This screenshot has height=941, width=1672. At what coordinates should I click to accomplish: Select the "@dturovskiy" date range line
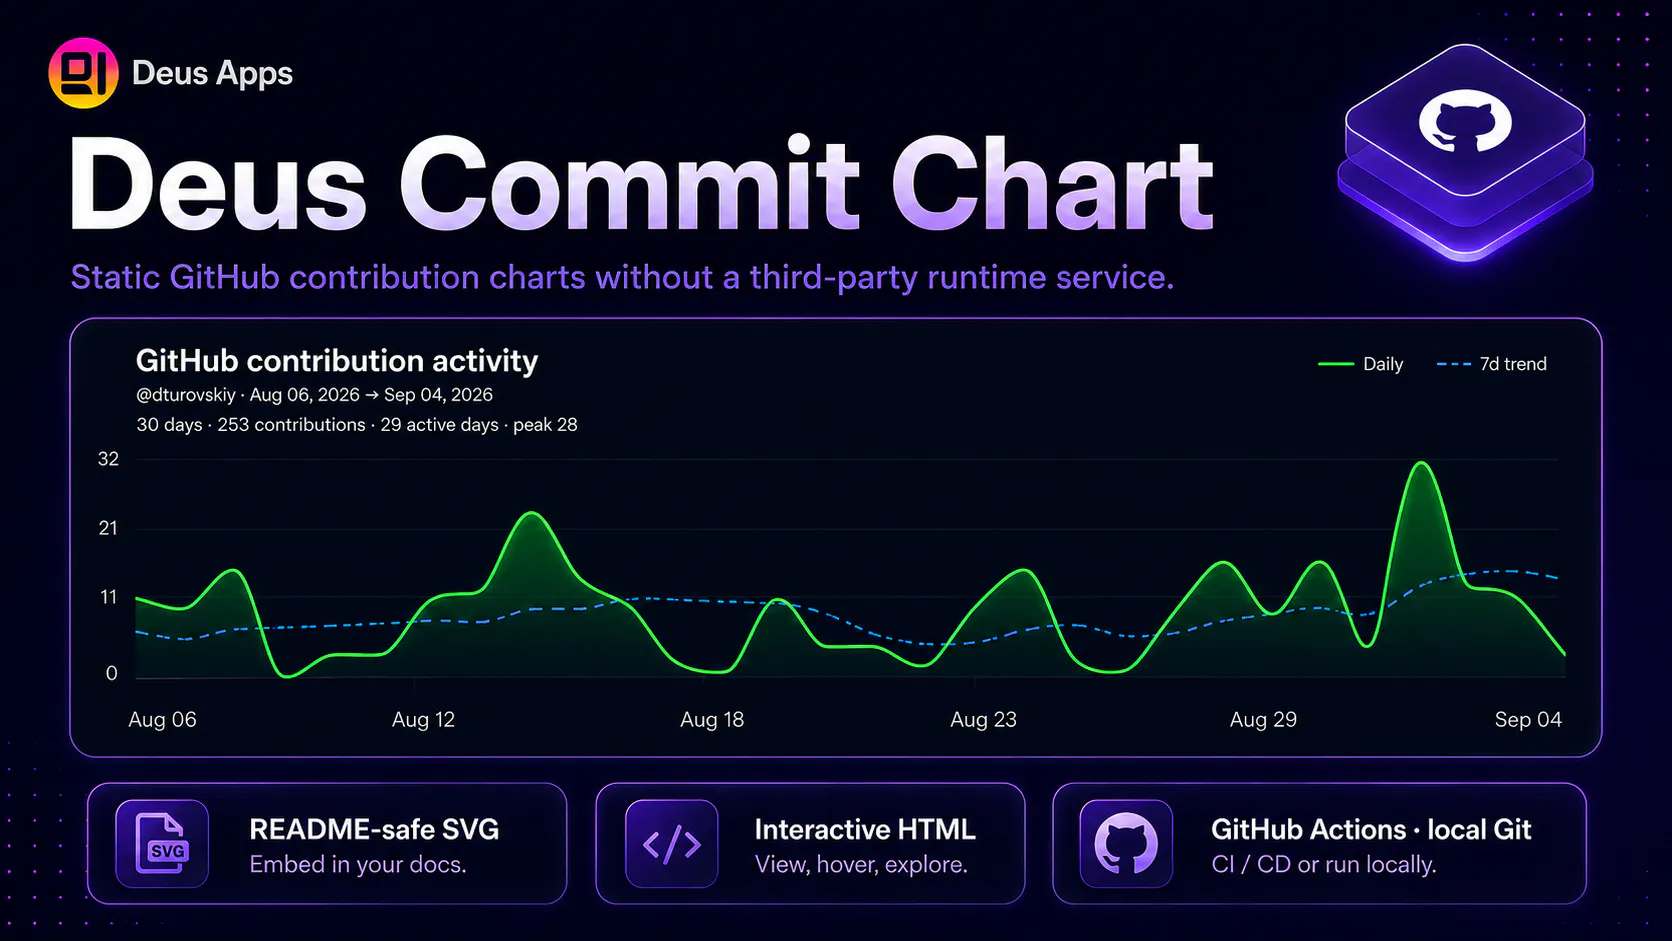pyautogui.click(x=315, y=395)
